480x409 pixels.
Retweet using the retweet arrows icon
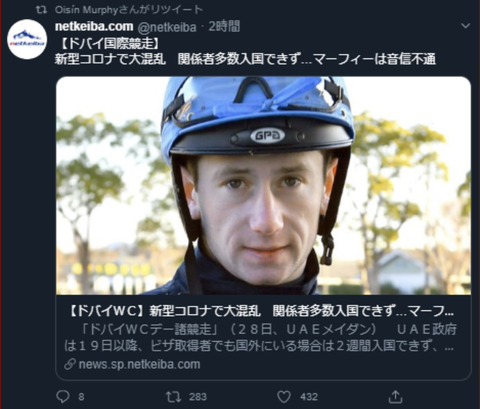[173, 396]
